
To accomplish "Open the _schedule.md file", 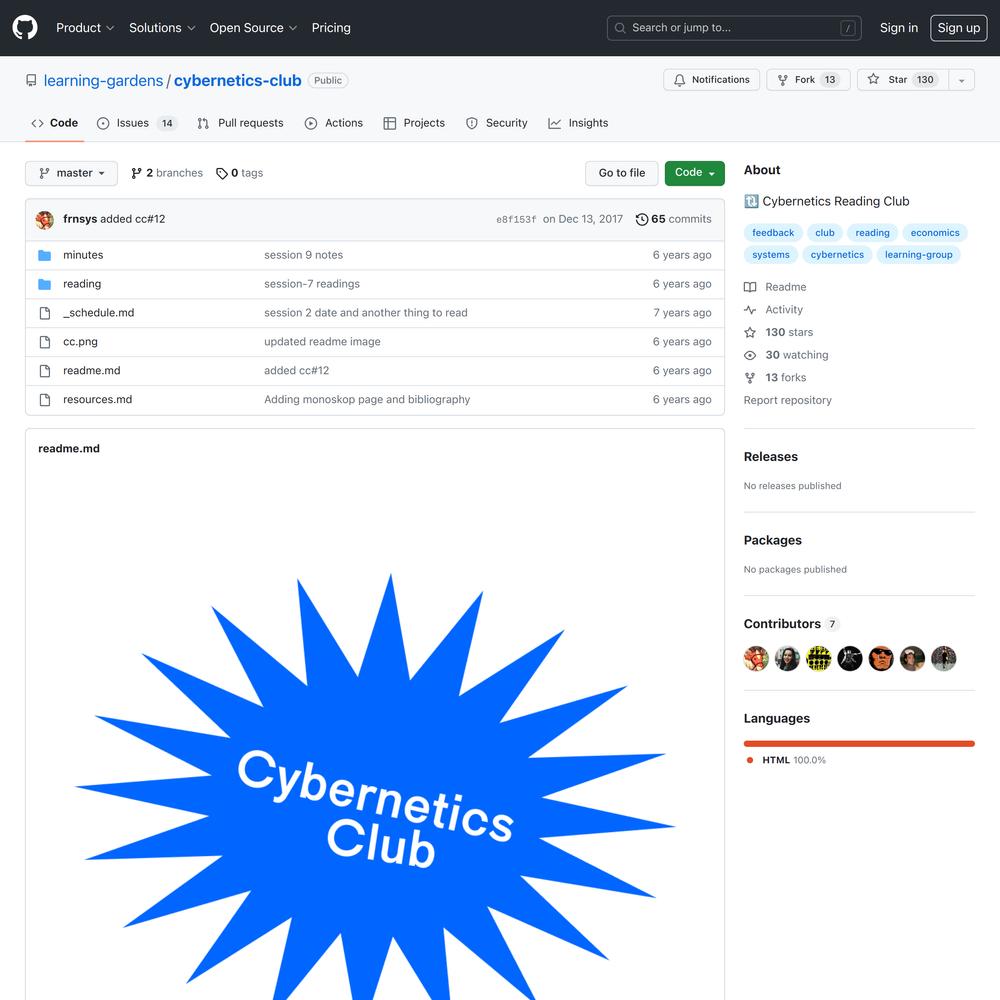I will click(x=99, y=312).
